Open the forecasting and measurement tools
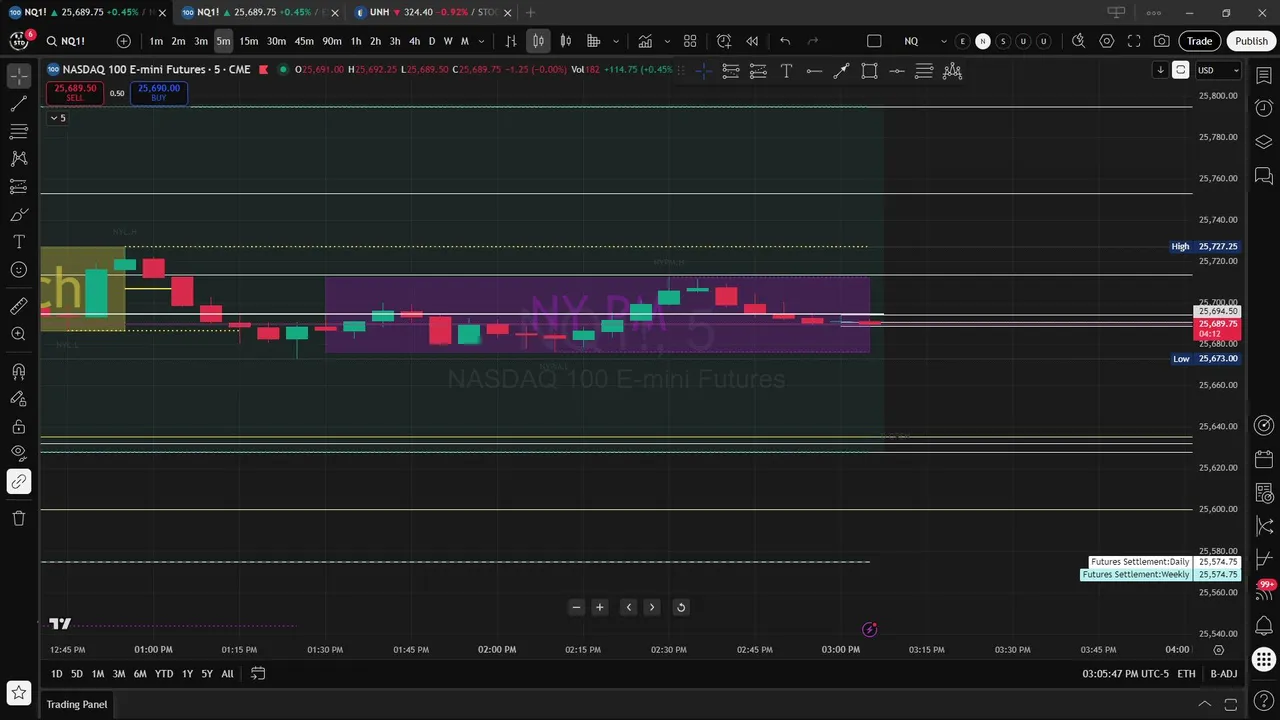The width and height of the screenshot is (1280, 720). coord(18,186)
